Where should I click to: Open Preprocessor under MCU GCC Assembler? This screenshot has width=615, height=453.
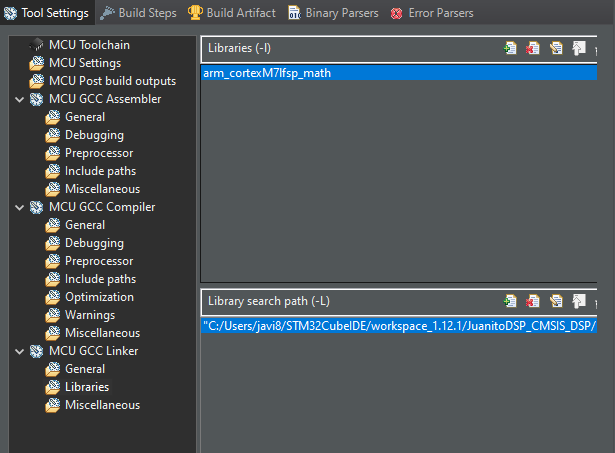pyautogui.click(x=99, y=153)
